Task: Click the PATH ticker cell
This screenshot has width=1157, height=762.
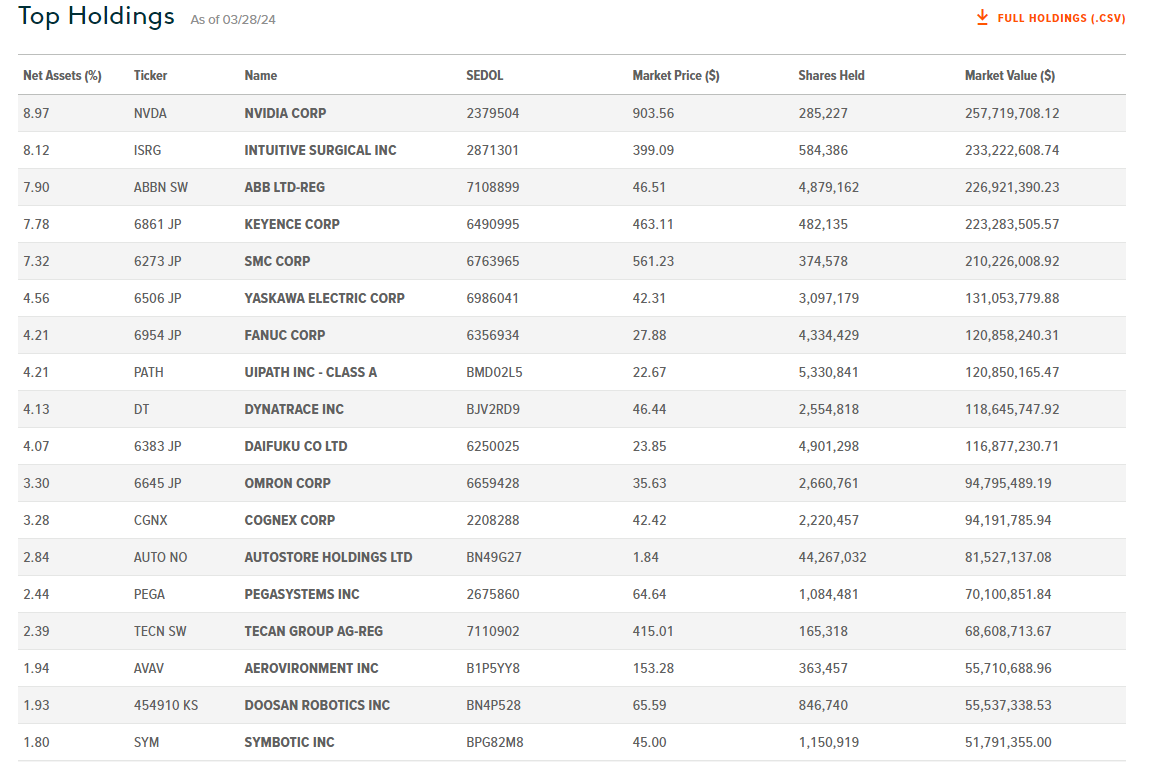Action: [x=148, y=372]
